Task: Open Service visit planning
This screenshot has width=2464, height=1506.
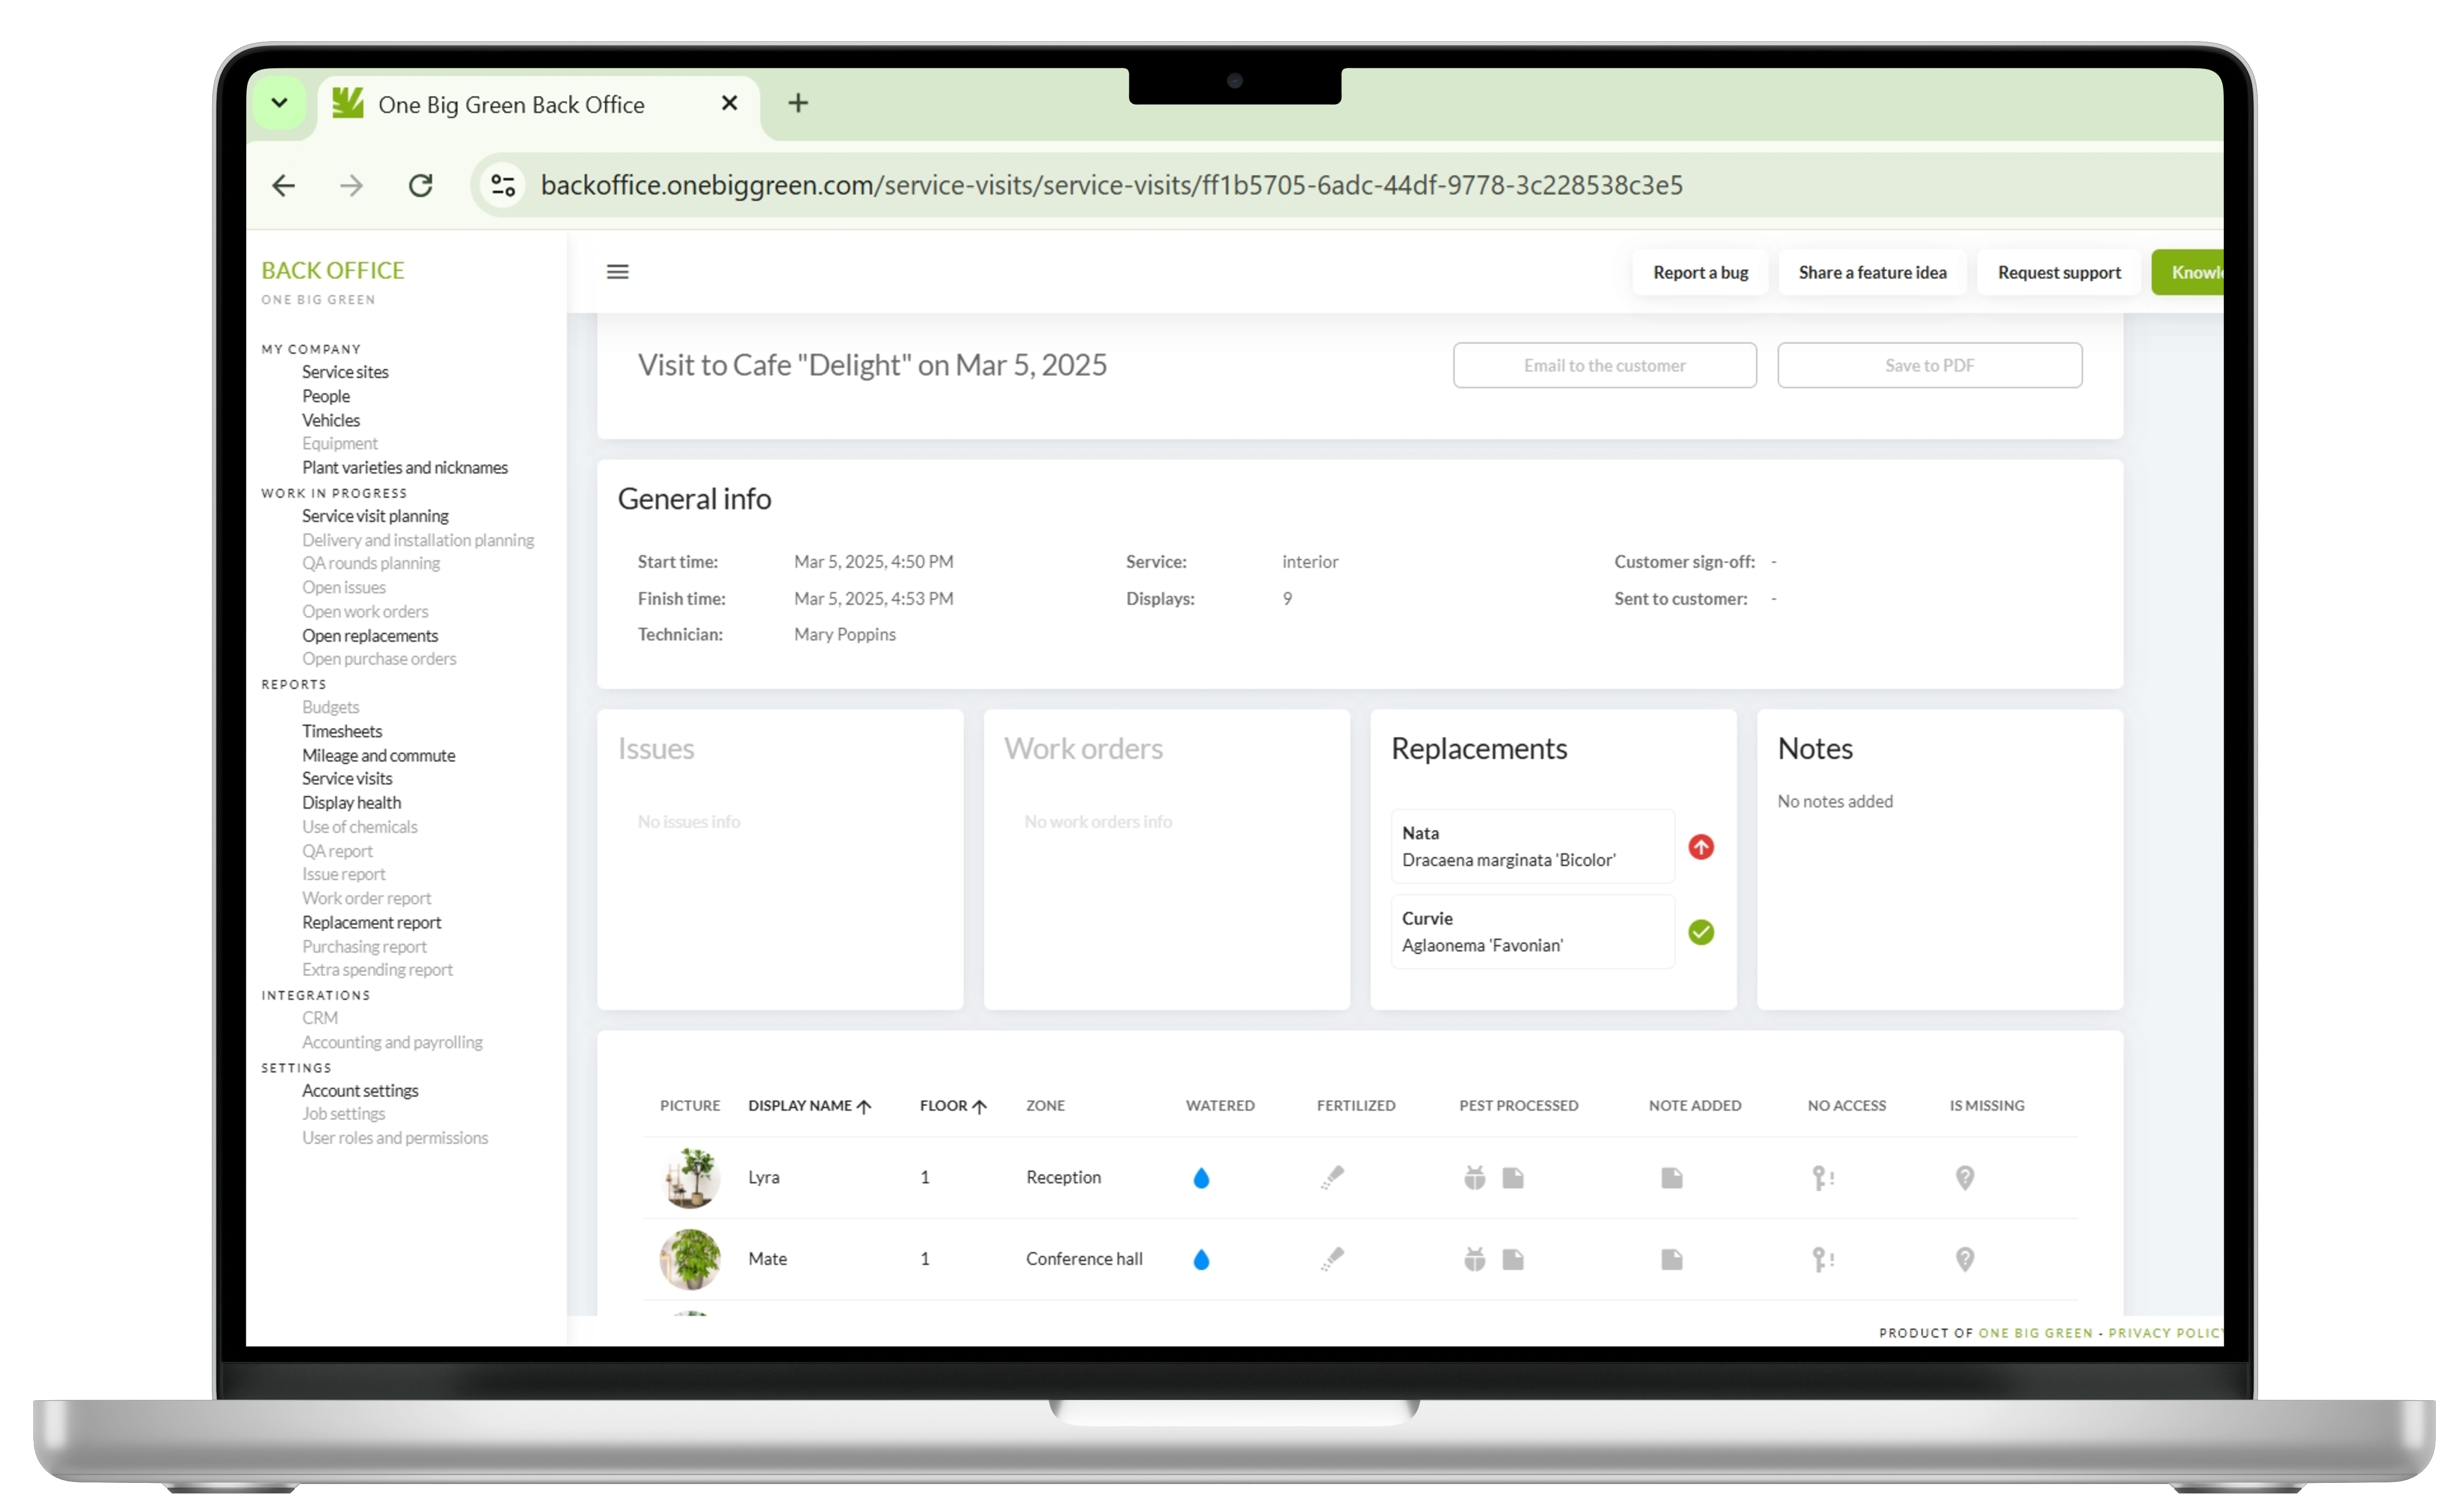Action: 375,516
